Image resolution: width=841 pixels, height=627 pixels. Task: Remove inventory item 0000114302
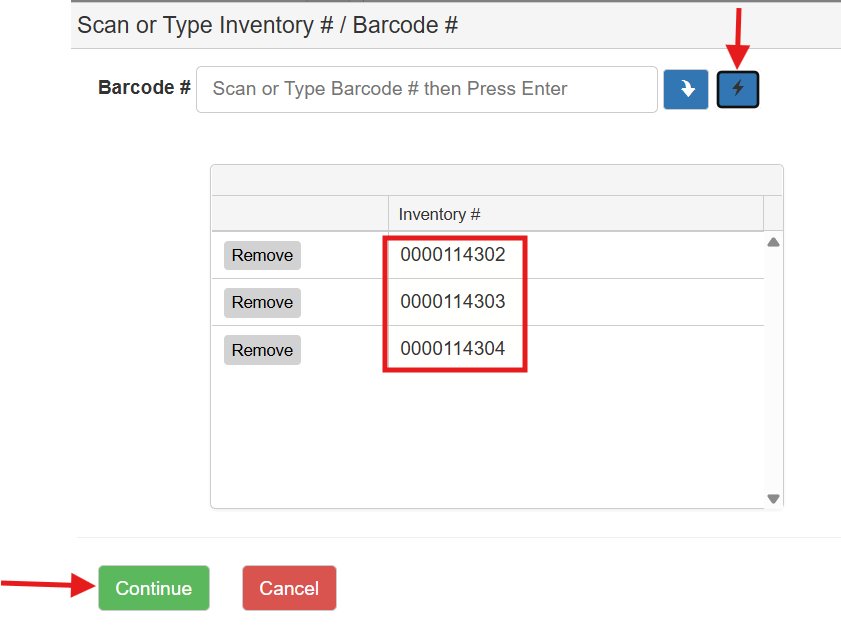(x=262, y=255)
